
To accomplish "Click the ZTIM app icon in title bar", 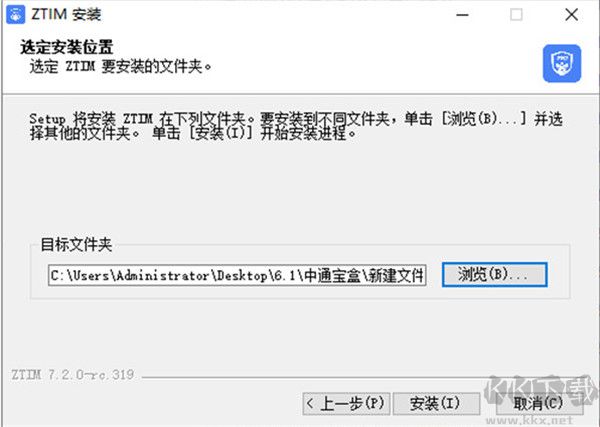I will click(16, 15).
